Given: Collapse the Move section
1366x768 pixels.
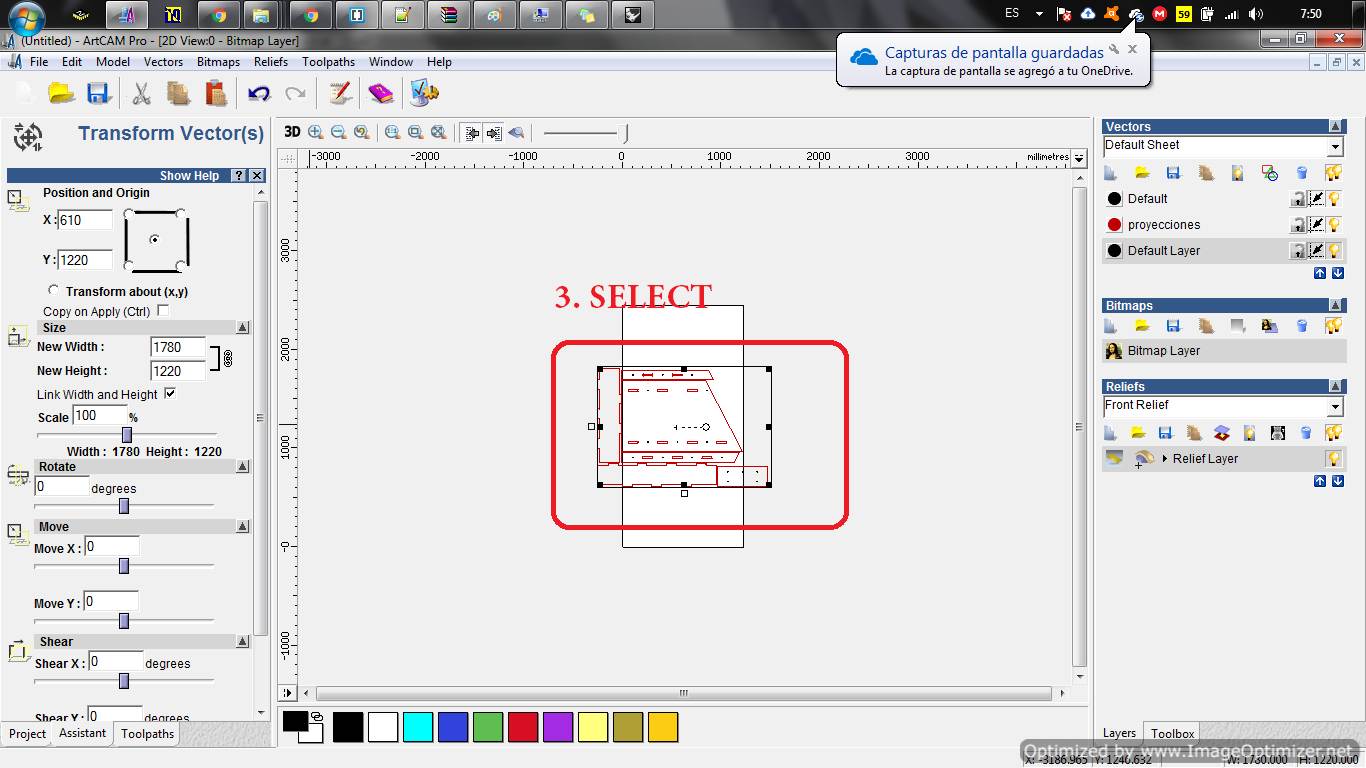Looking at the screenshot, I should point(242,526).
